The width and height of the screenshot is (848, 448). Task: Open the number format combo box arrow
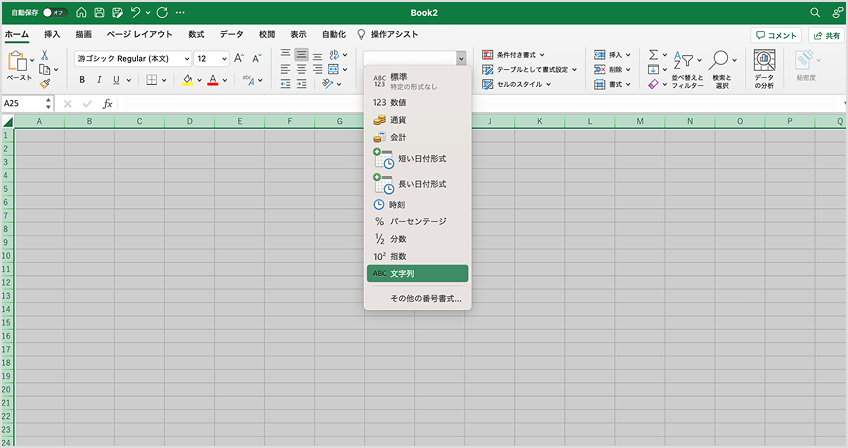[461, 58]
